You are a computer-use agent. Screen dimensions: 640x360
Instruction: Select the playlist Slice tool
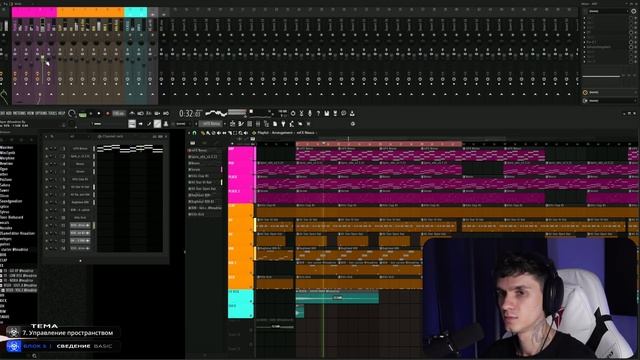(x=230, y=133)
